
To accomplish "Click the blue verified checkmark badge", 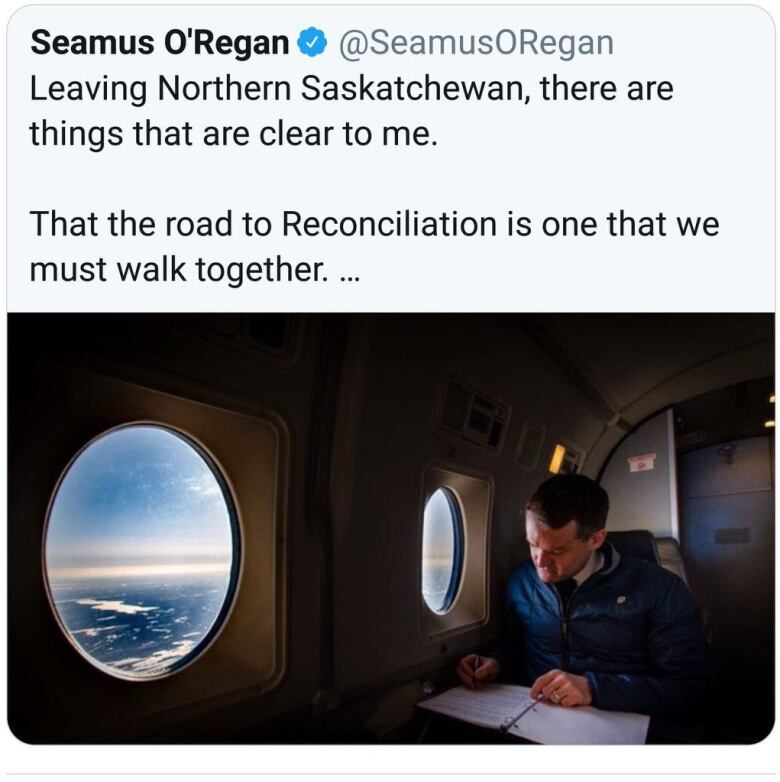I will [312, 43].
